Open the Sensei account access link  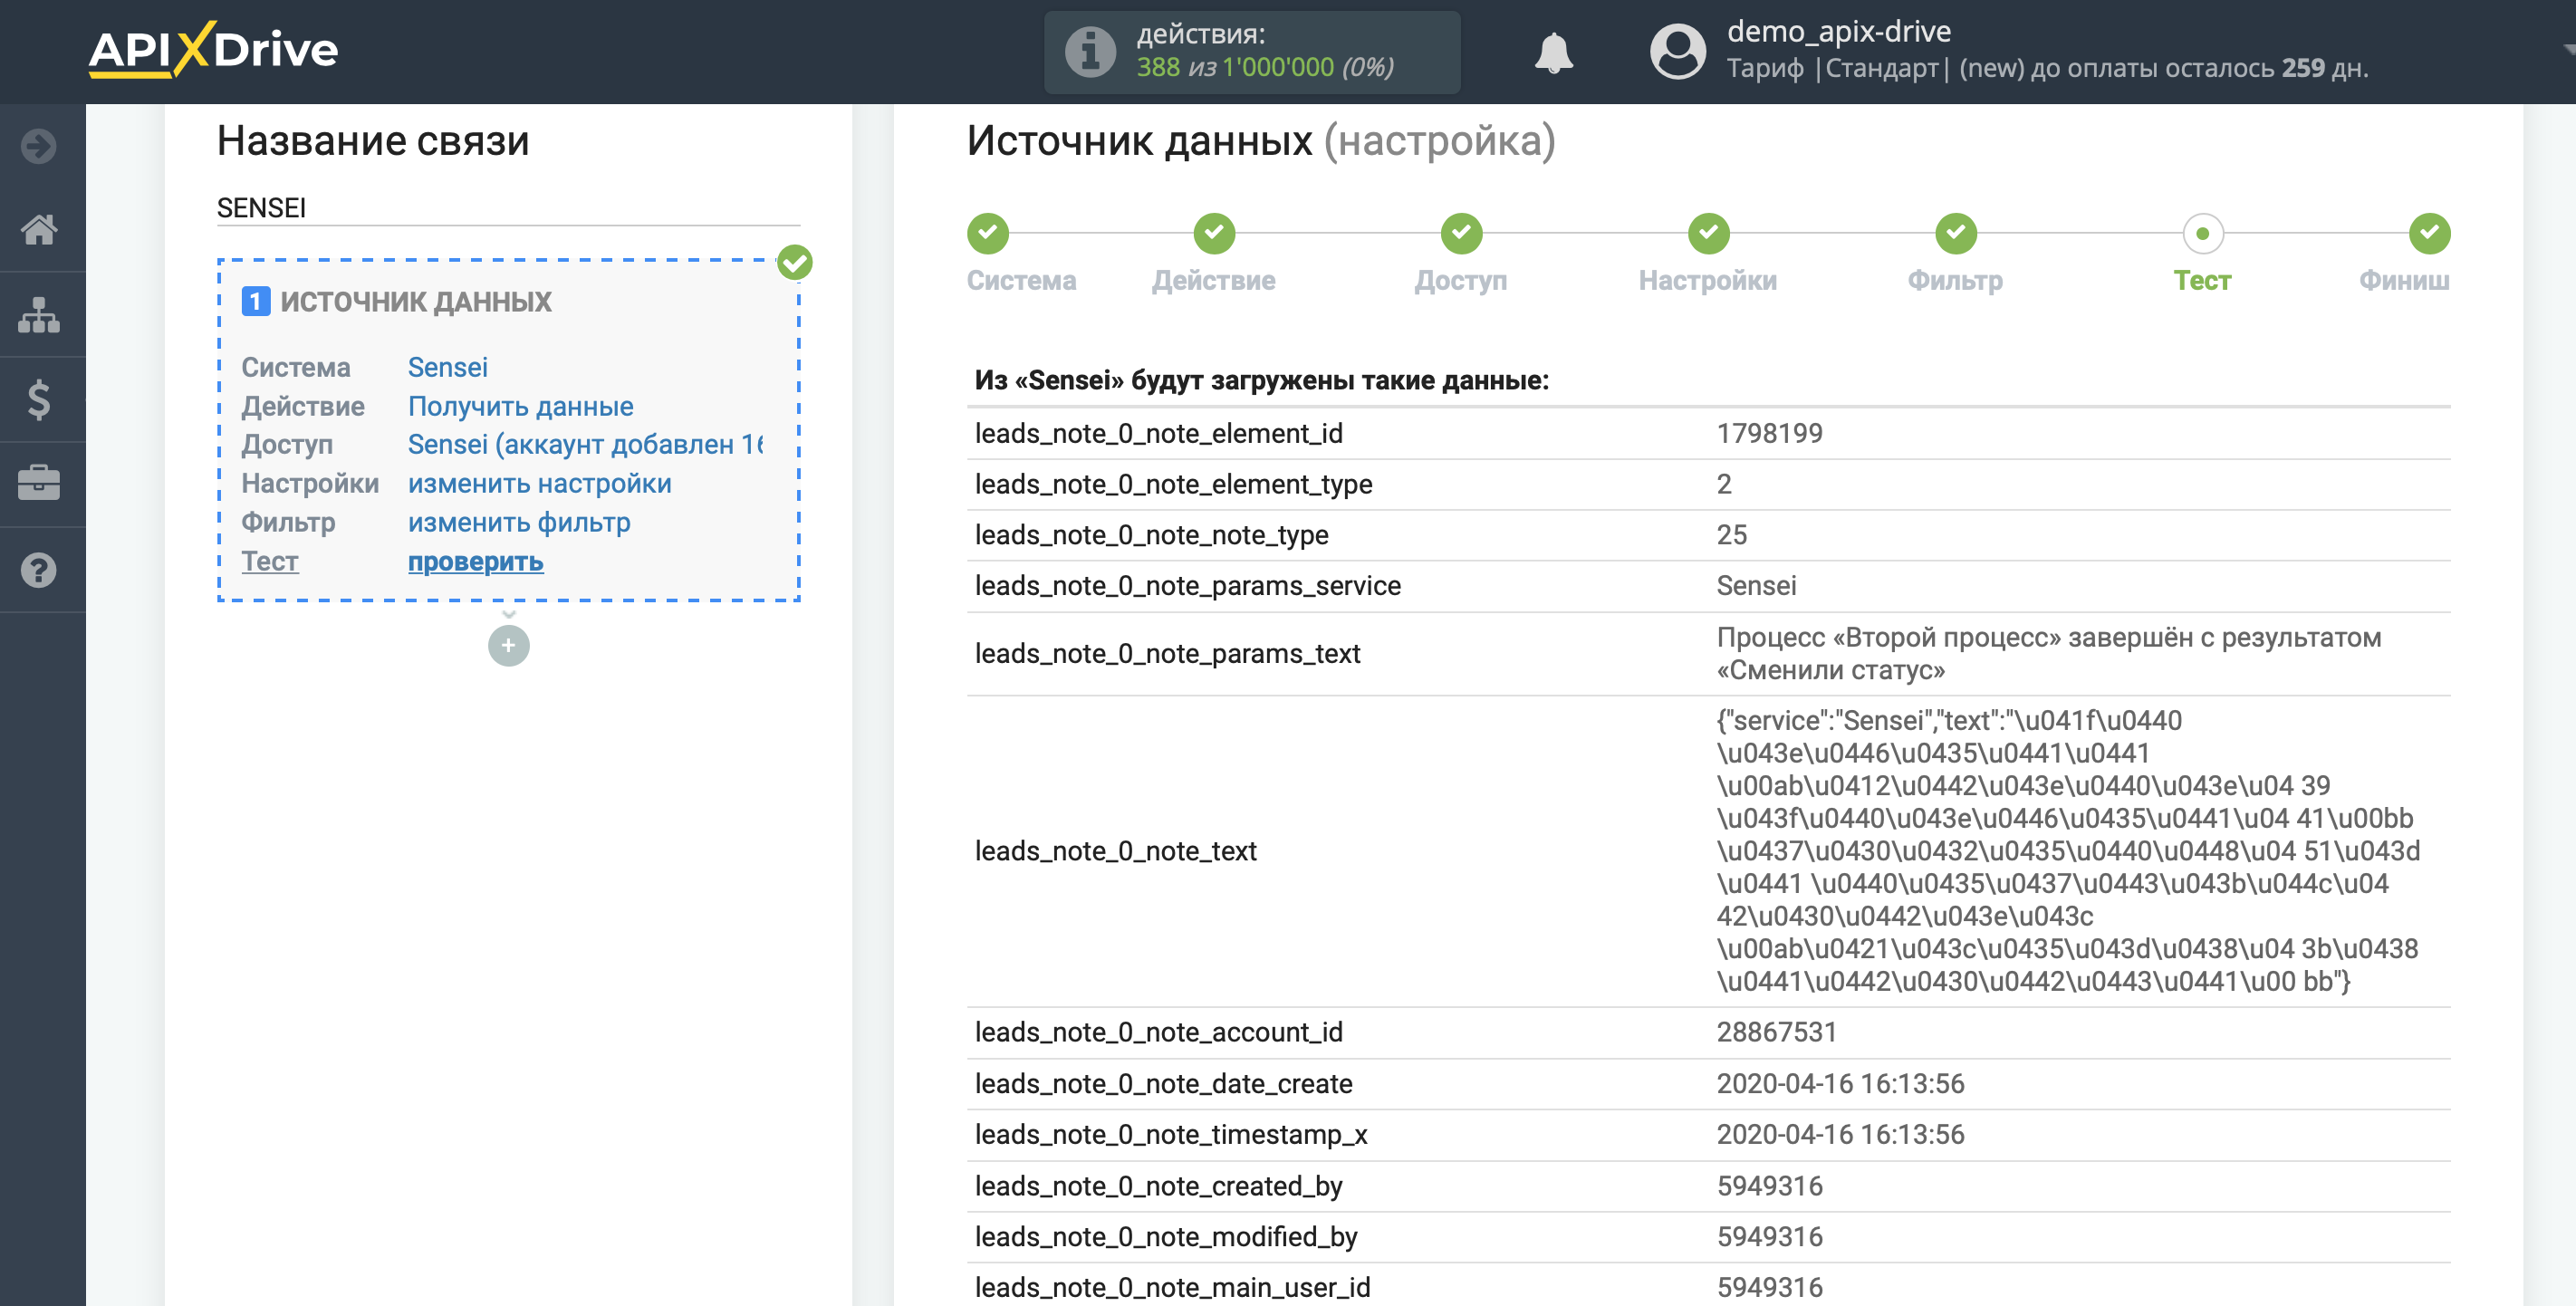coord(585,444)
